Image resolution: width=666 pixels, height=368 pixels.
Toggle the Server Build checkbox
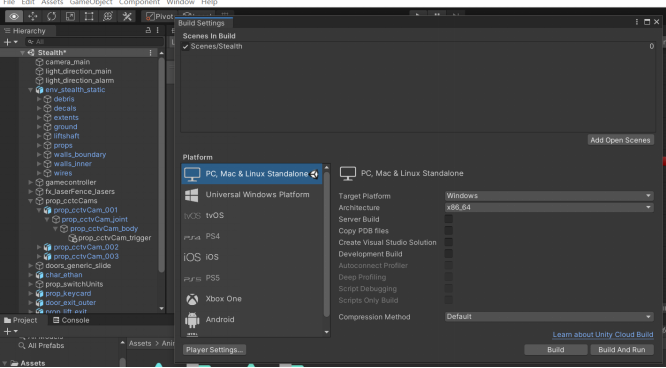tap(449, 219)
